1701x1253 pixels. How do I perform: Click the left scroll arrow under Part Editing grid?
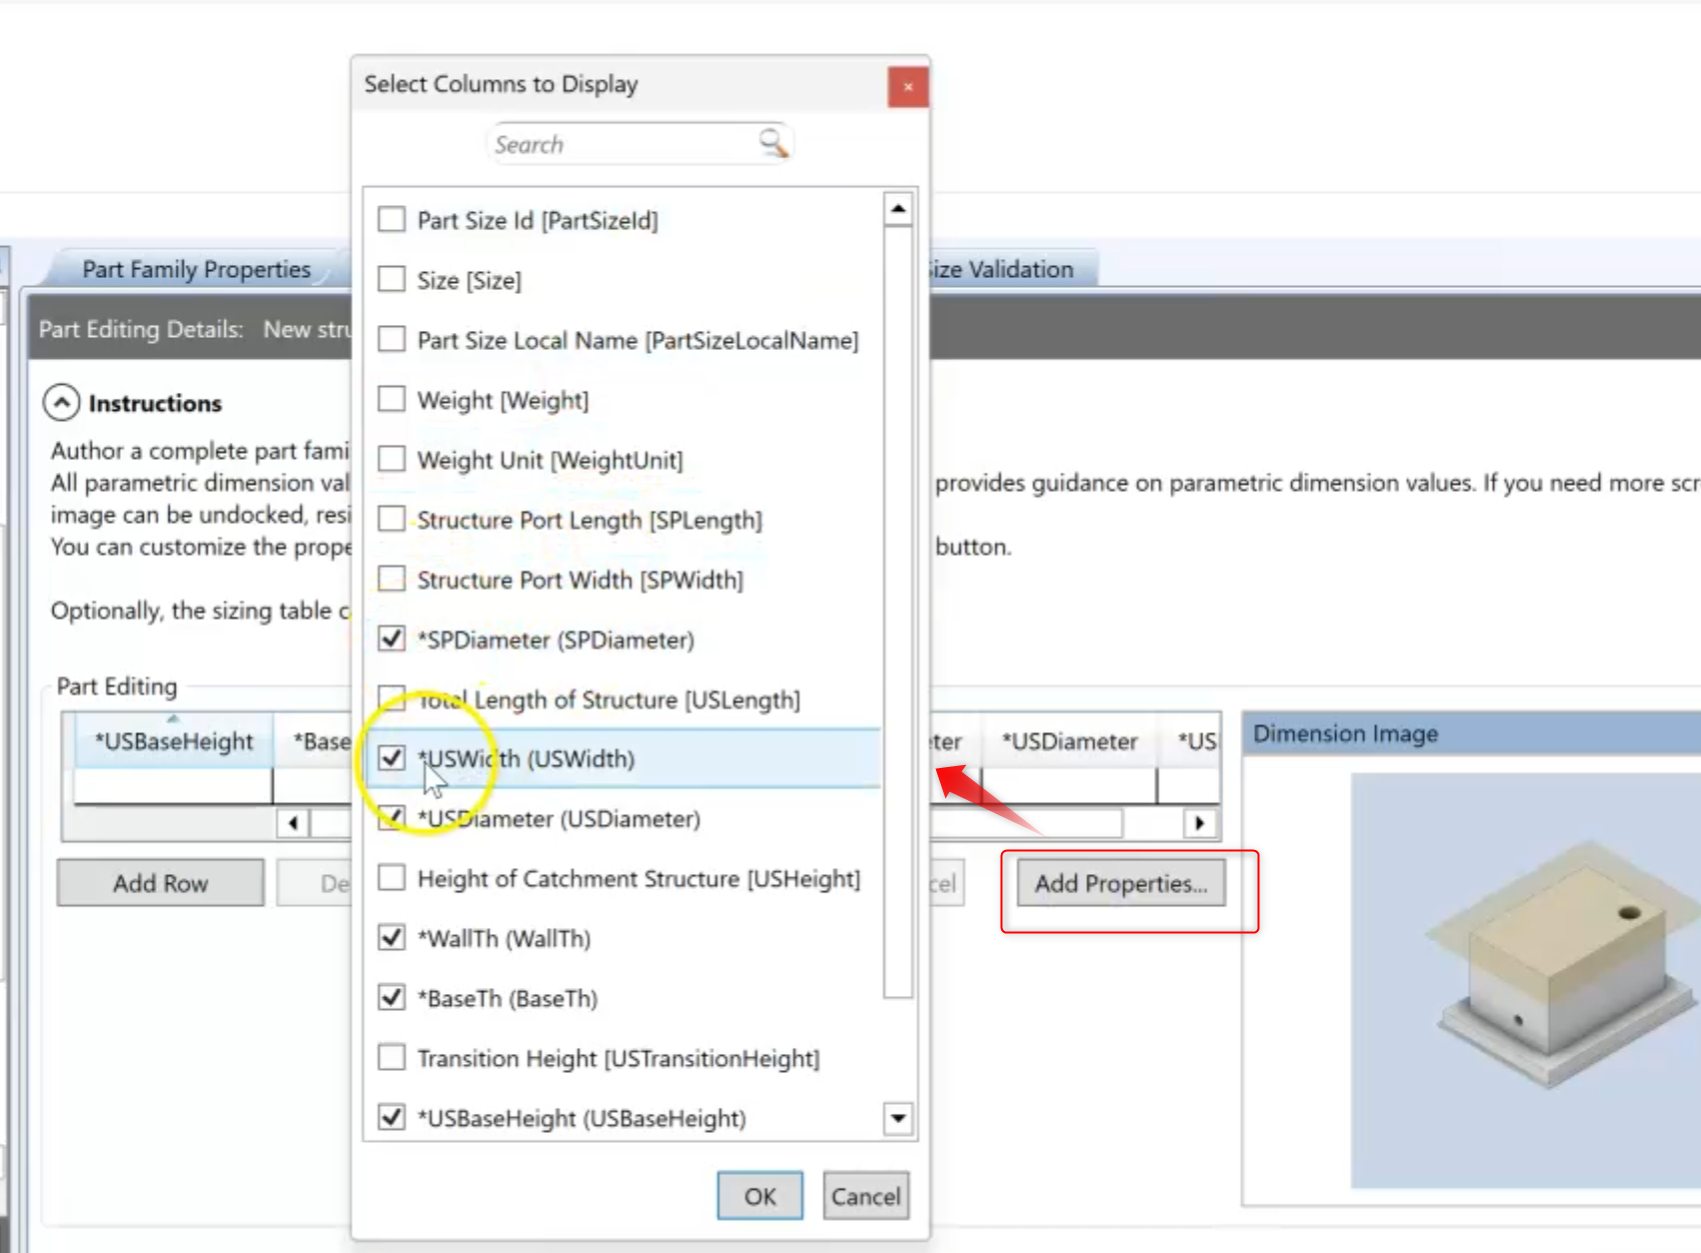click(291, 822)
